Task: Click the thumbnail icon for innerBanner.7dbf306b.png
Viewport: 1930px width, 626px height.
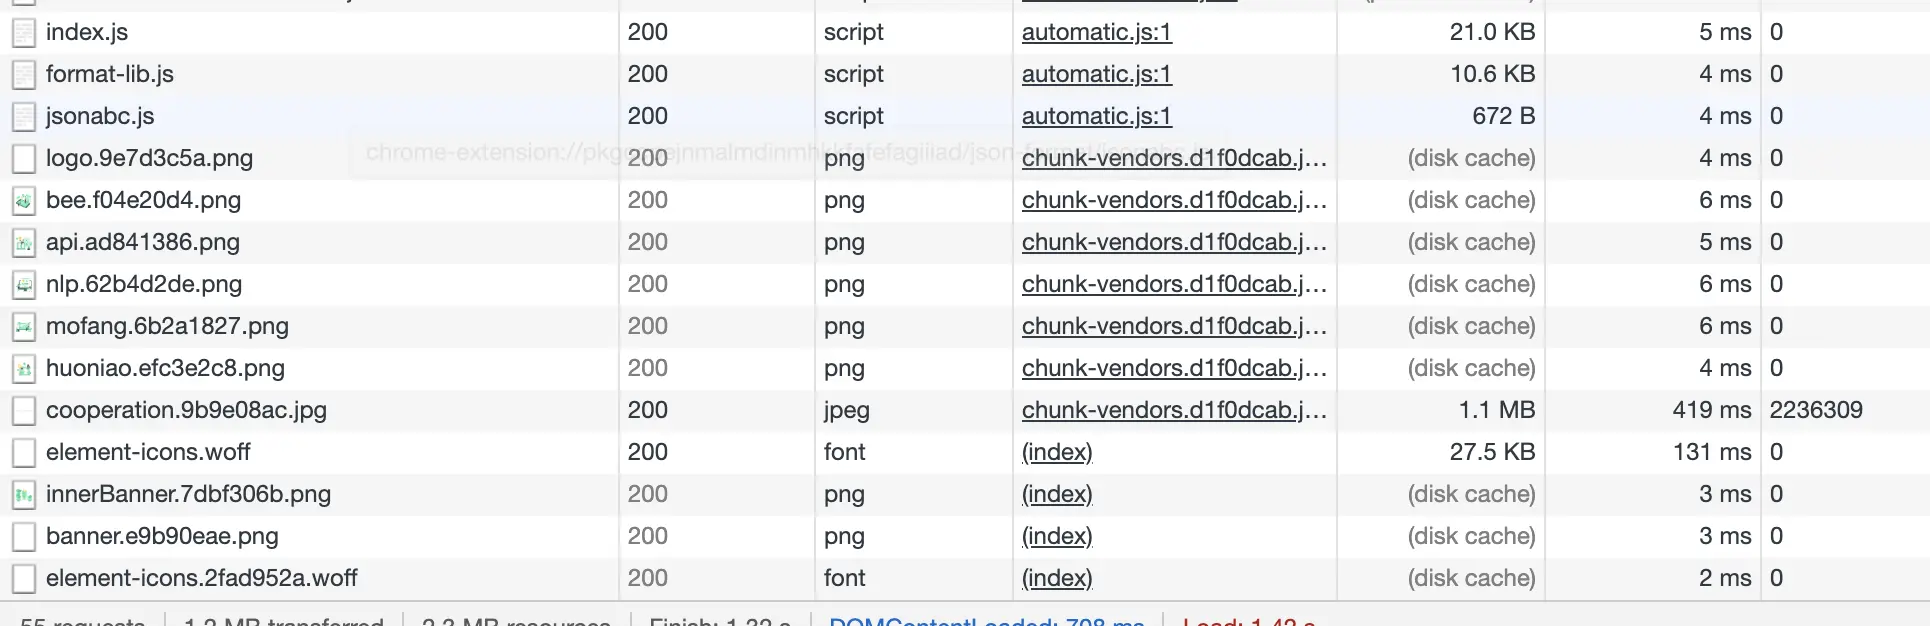Action: (x=24, y=495)
